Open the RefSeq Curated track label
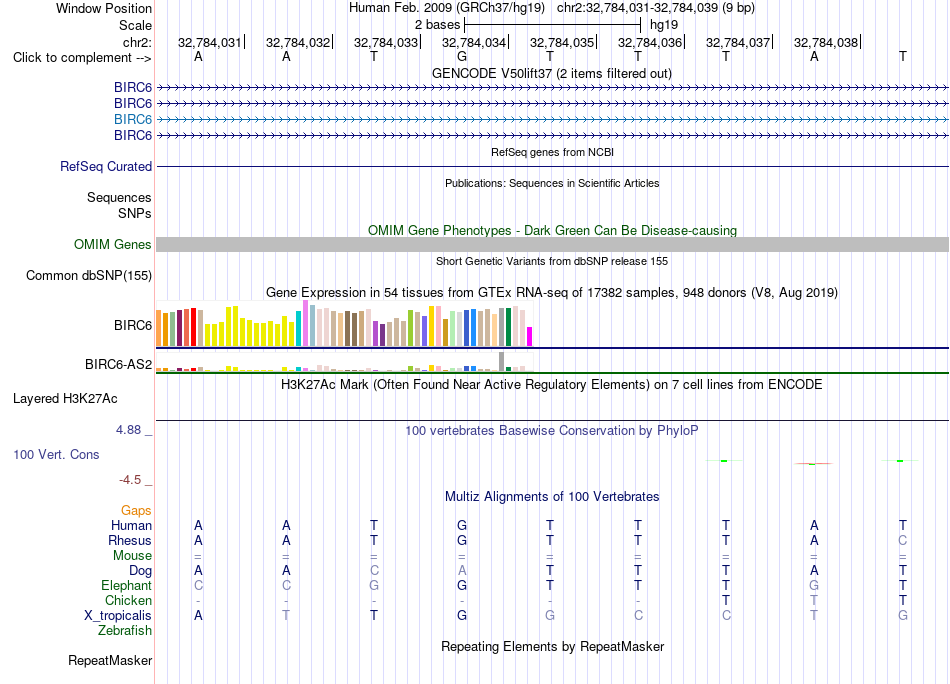 pyautogui.click(x=106, y=166)
